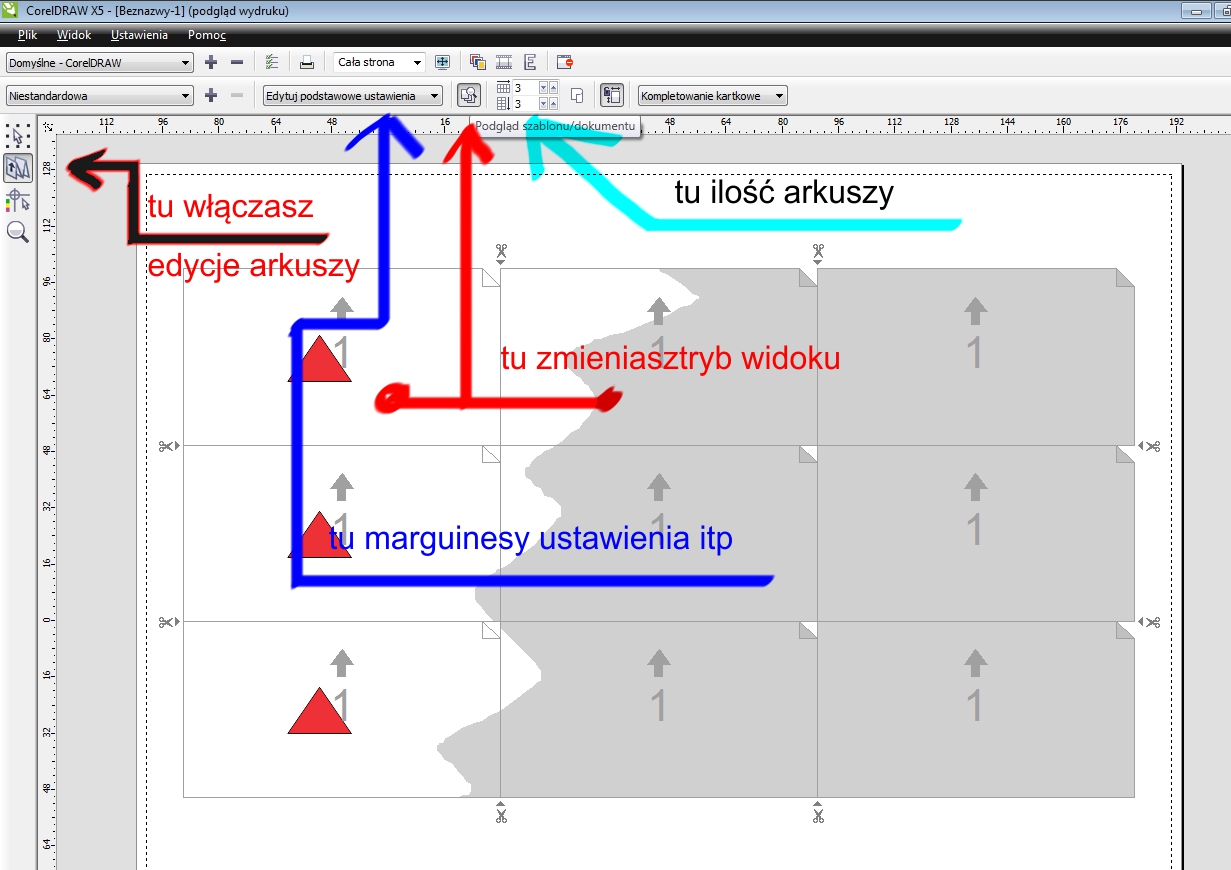Open the 'Domyślne - CorelDRAW' print style dropdown
Viewport: 1231px width, 870px height.
99,62
